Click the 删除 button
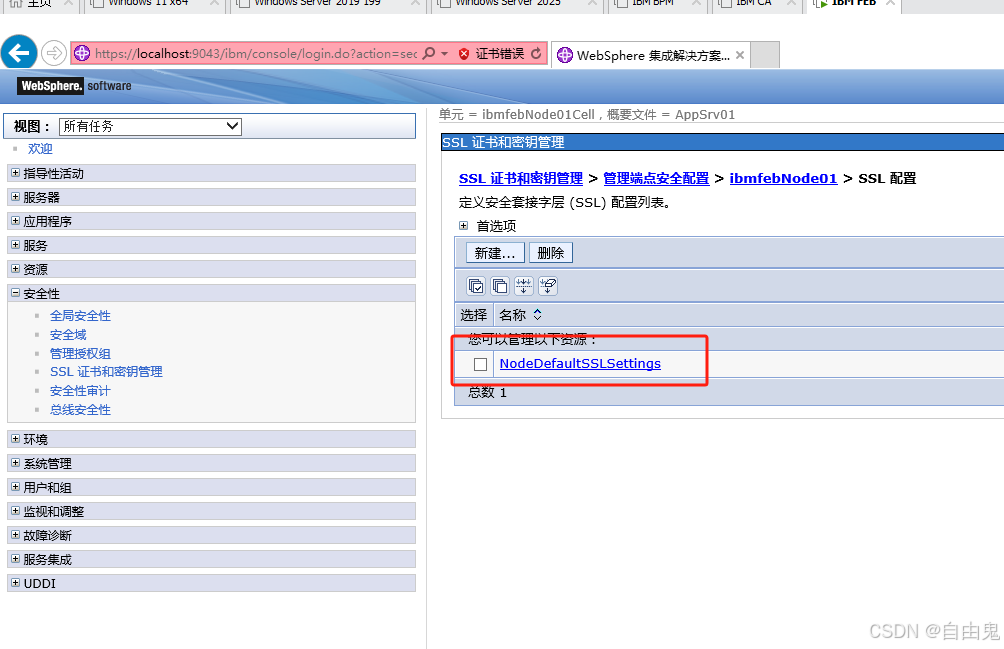This screenshot has width=1004, height=649. (551, 253)
